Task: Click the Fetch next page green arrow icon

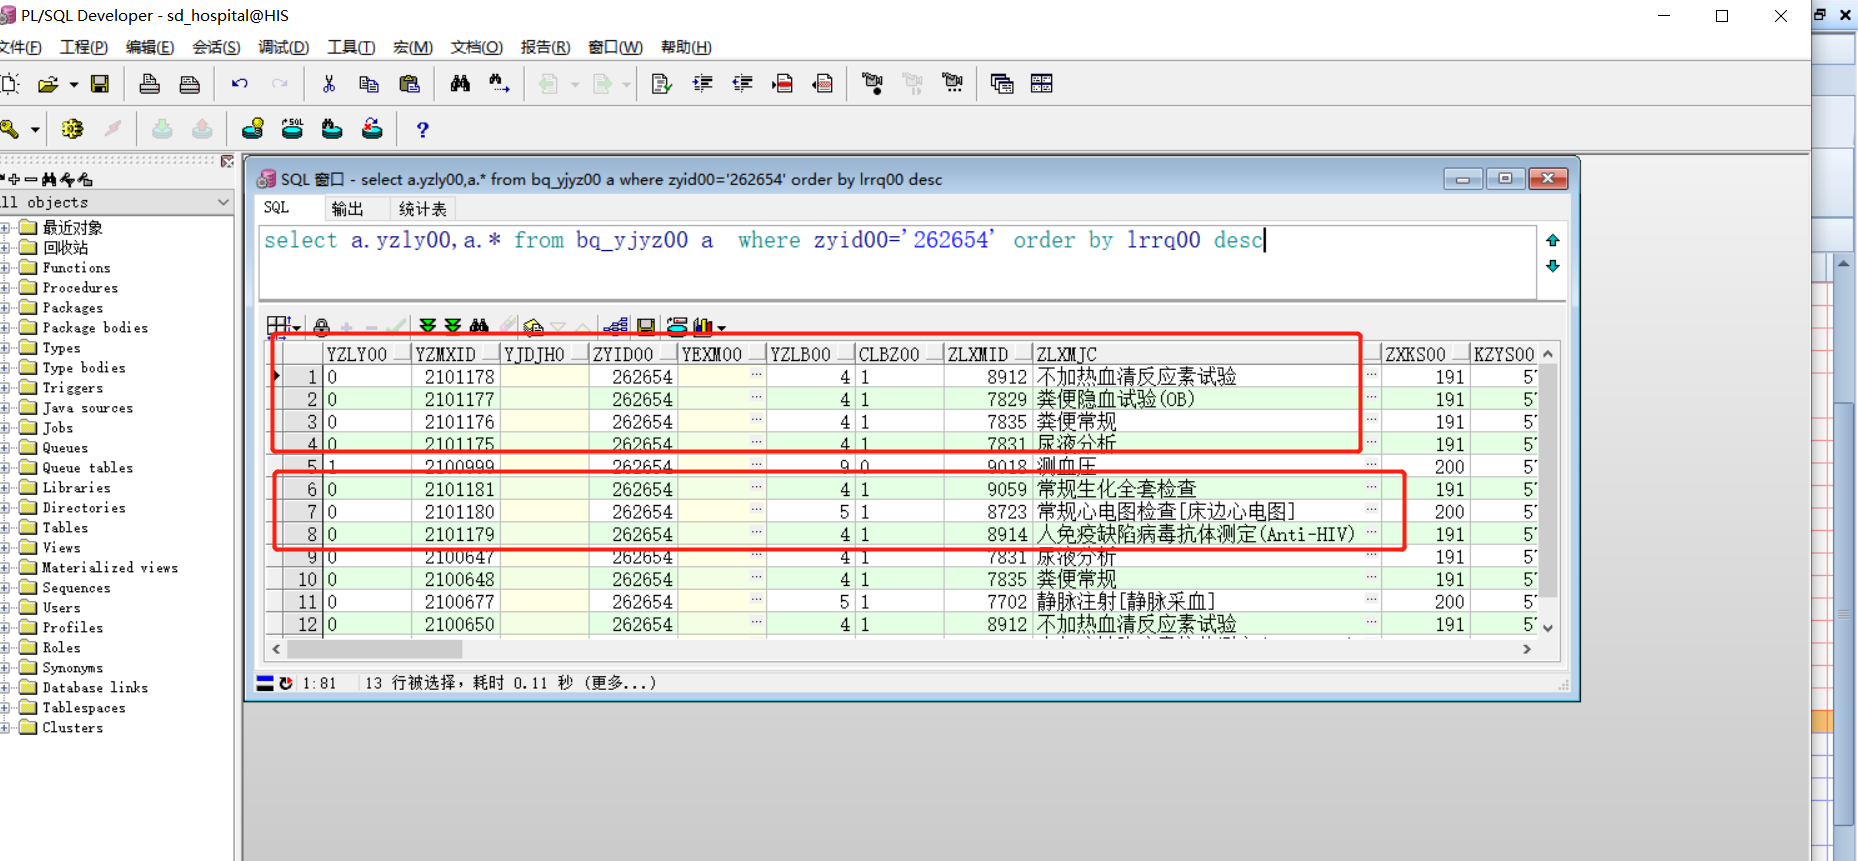Action: coord(428,326)
